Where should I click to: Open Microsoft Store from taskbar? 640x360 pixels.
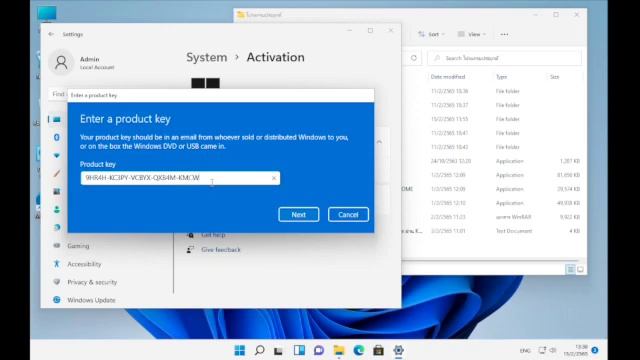pos(378,350)
